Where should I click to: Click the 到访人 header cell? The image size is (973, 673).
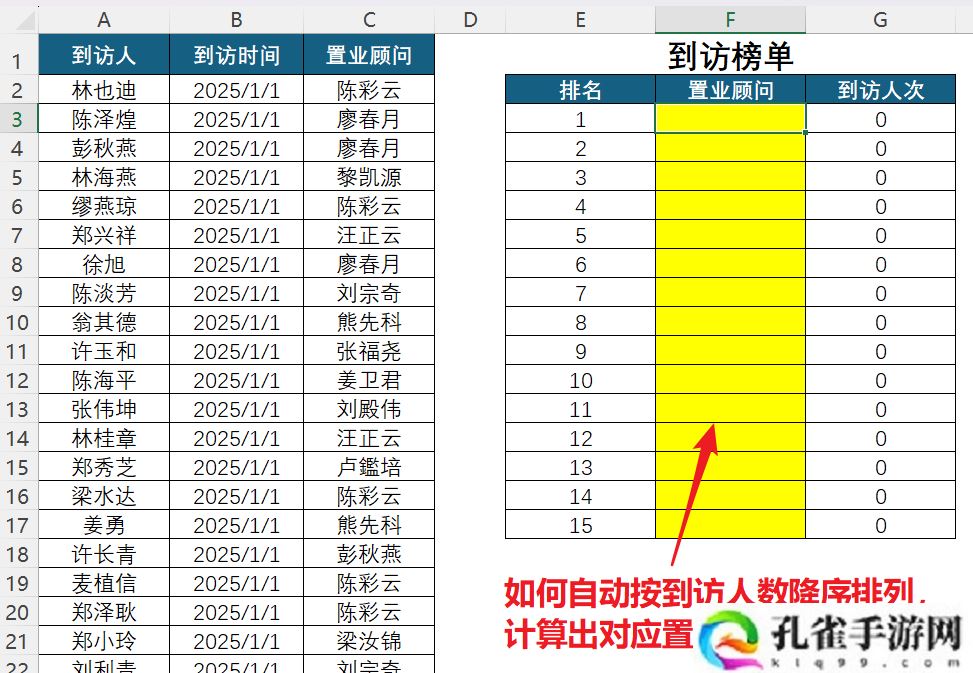pyautogui.click(x=104, y=55)
